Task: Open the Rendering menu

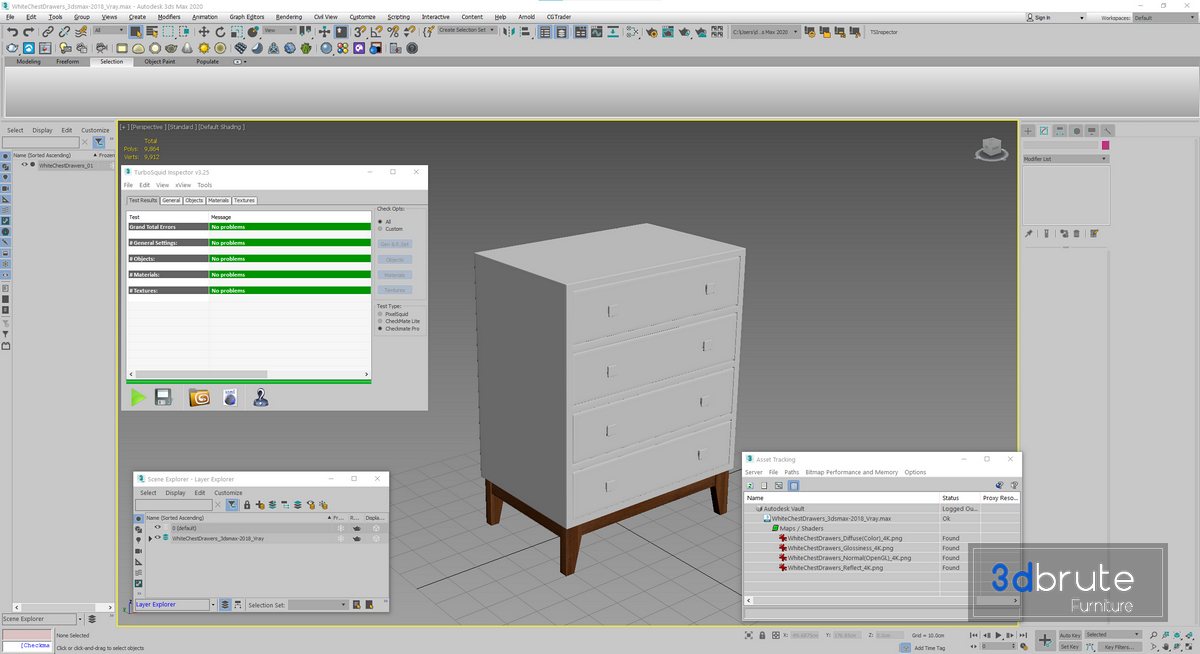Action: (288, 17)
